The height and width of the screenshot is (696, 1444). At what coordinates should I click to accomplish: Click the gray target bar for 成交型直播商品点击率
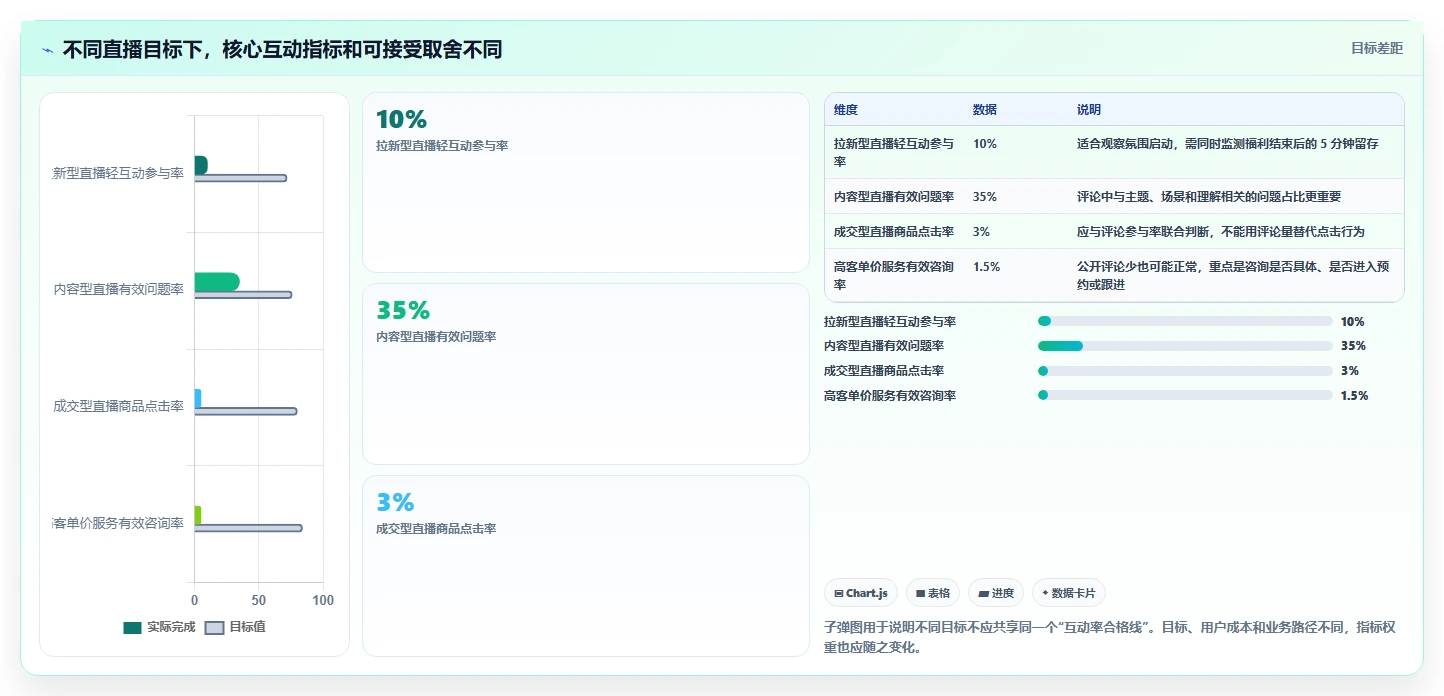coord(245,411)
